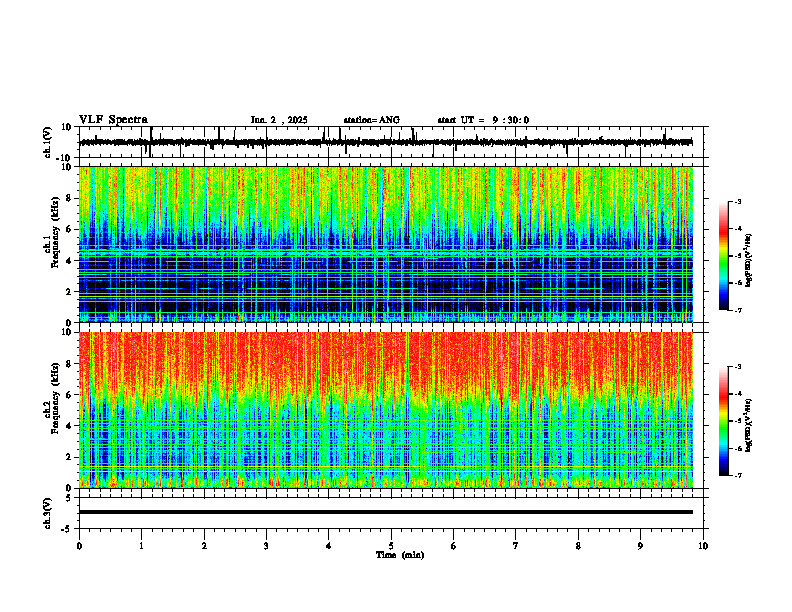
Task: Click time-axis tick label "5"
Action: 391,546
